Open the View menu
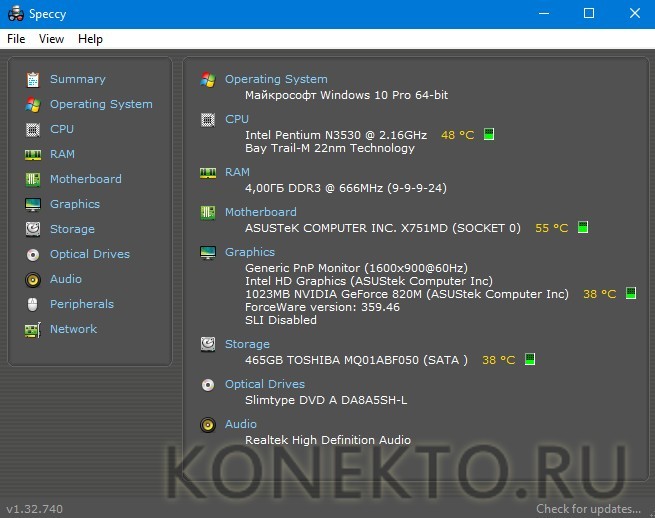 [x=51, y=39]
